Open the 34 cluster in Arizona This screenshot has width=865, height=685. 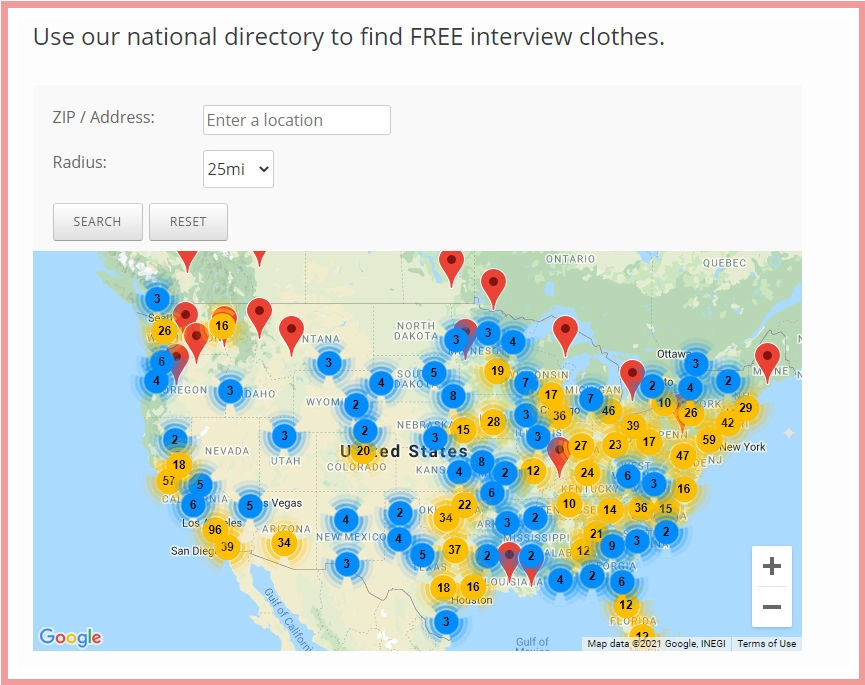[284, 543]
